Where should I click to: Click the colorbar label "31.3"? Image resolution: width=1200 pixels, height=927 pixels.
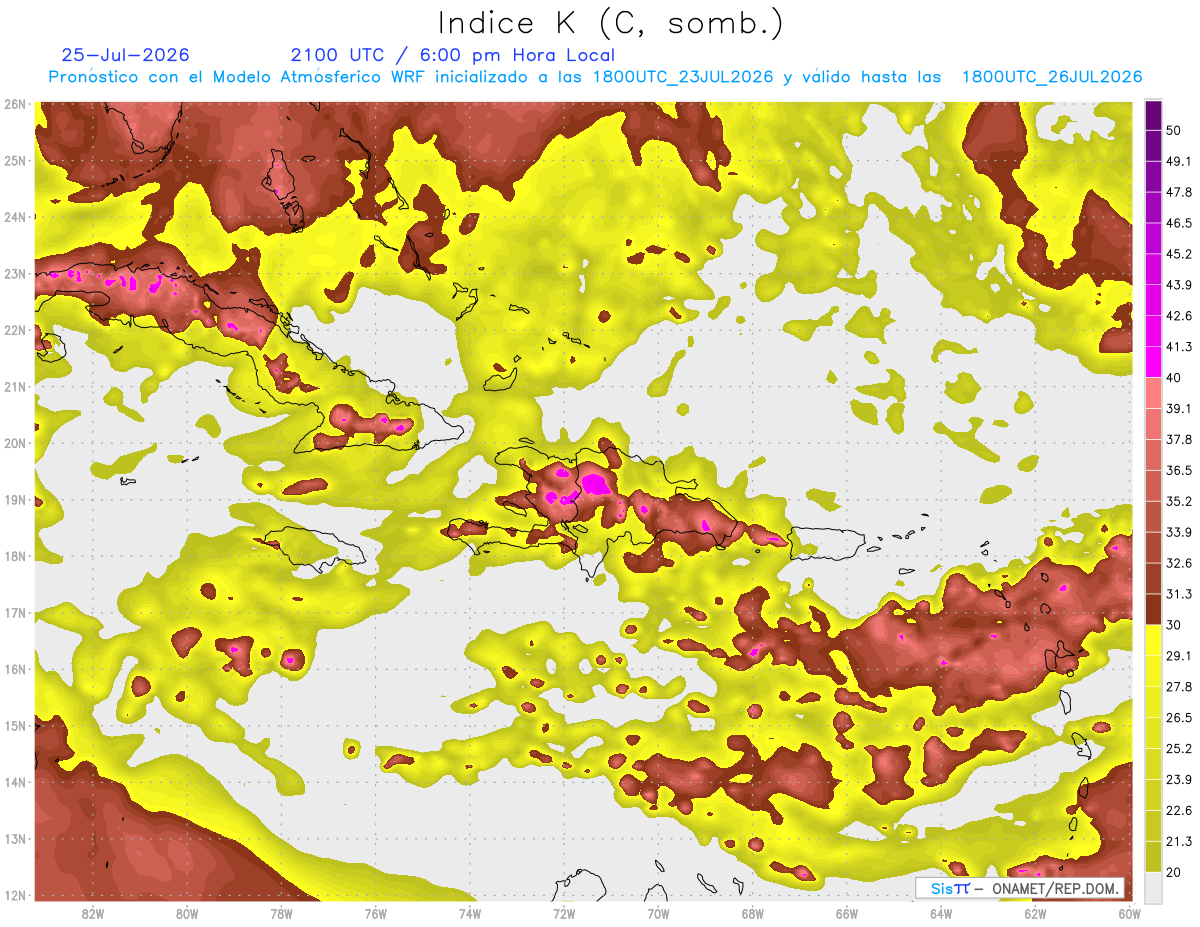(1179, 594)
